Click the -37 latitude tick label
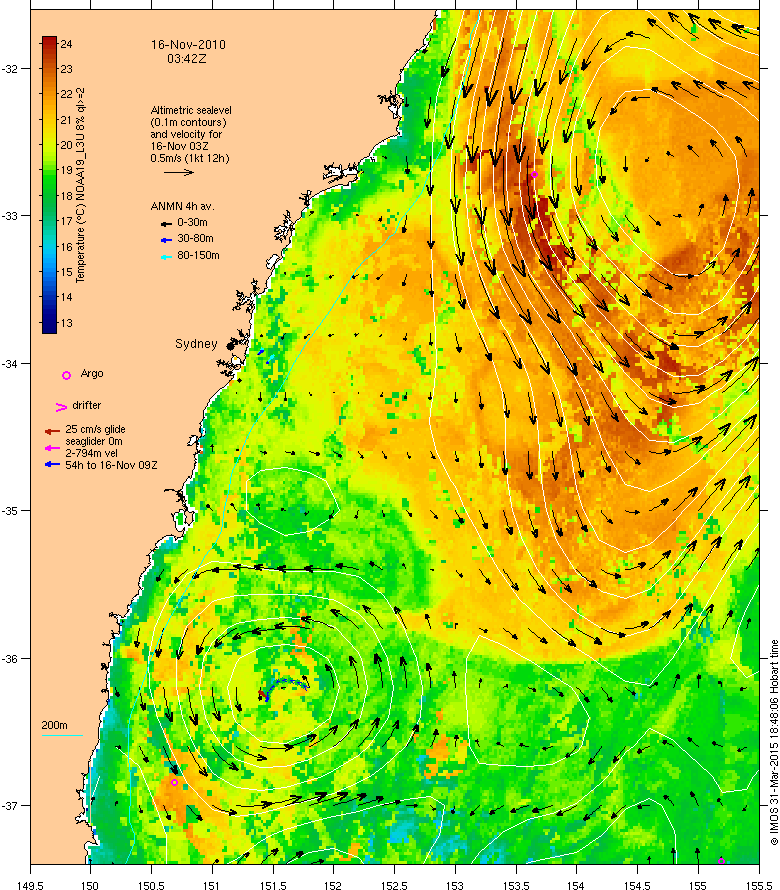 (x=10, y=806)
